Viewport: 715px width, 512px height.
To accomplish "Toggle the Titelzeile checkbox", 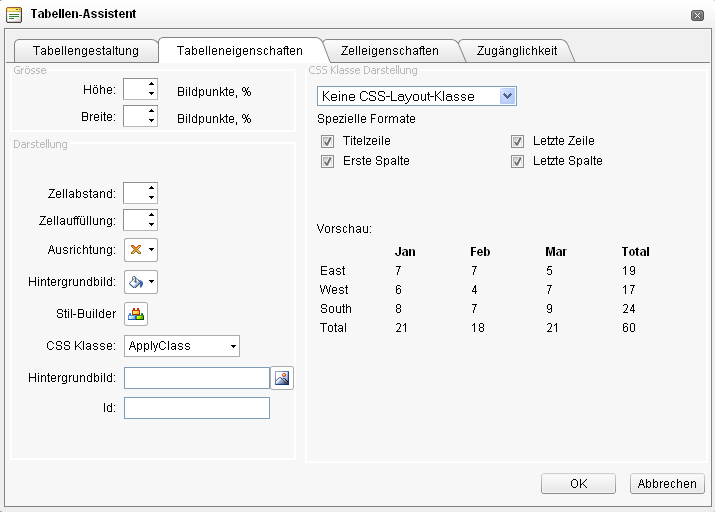I will tap(327, 142).
